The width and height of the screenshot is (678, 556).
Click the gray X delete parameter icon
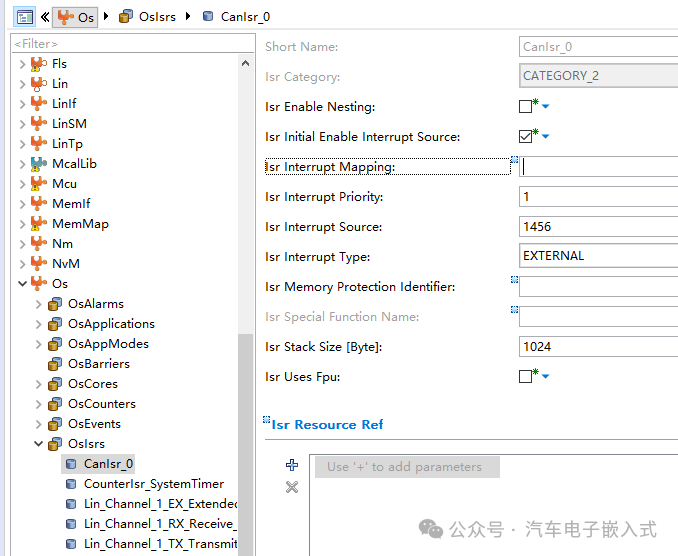click(292, 487)
